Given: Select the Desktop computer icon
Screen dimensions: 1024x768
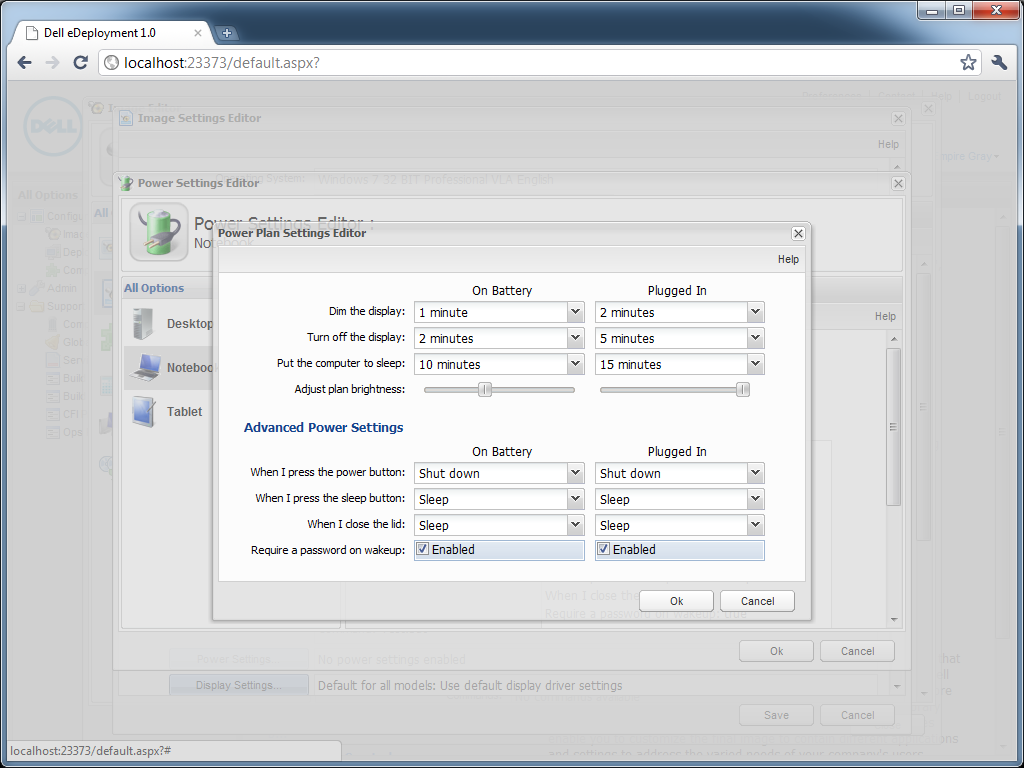Looking at the screenshot, I should click(143, 323).
